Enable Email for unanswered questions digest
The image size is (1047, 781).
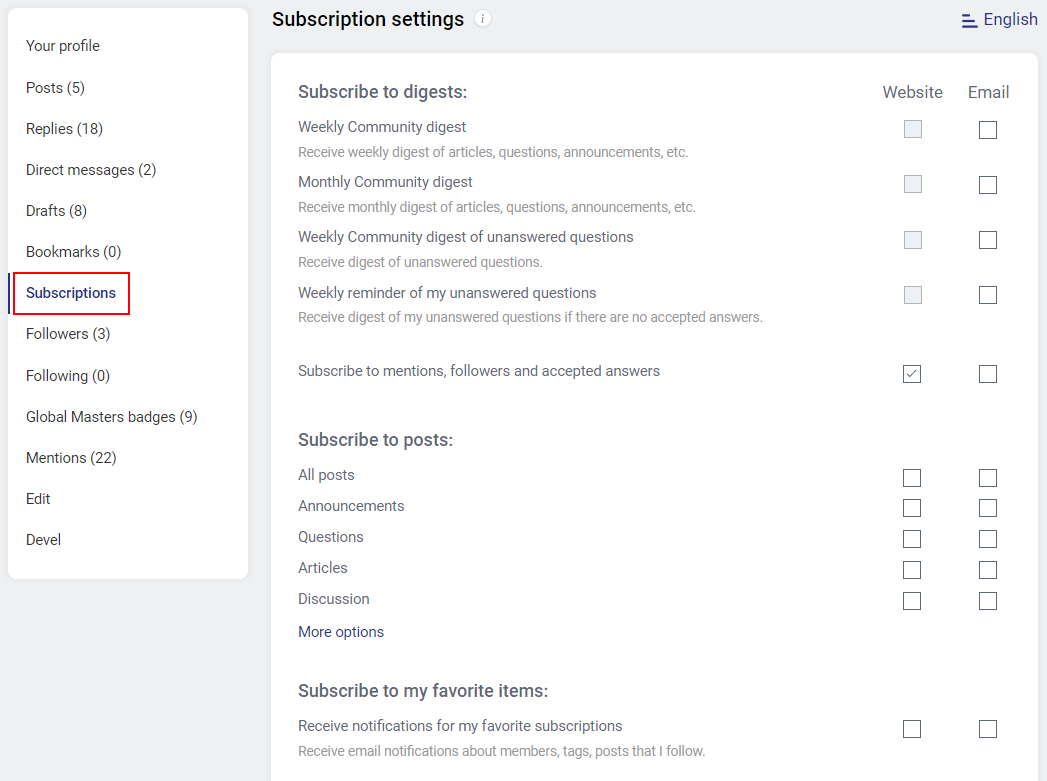(988, 240)
